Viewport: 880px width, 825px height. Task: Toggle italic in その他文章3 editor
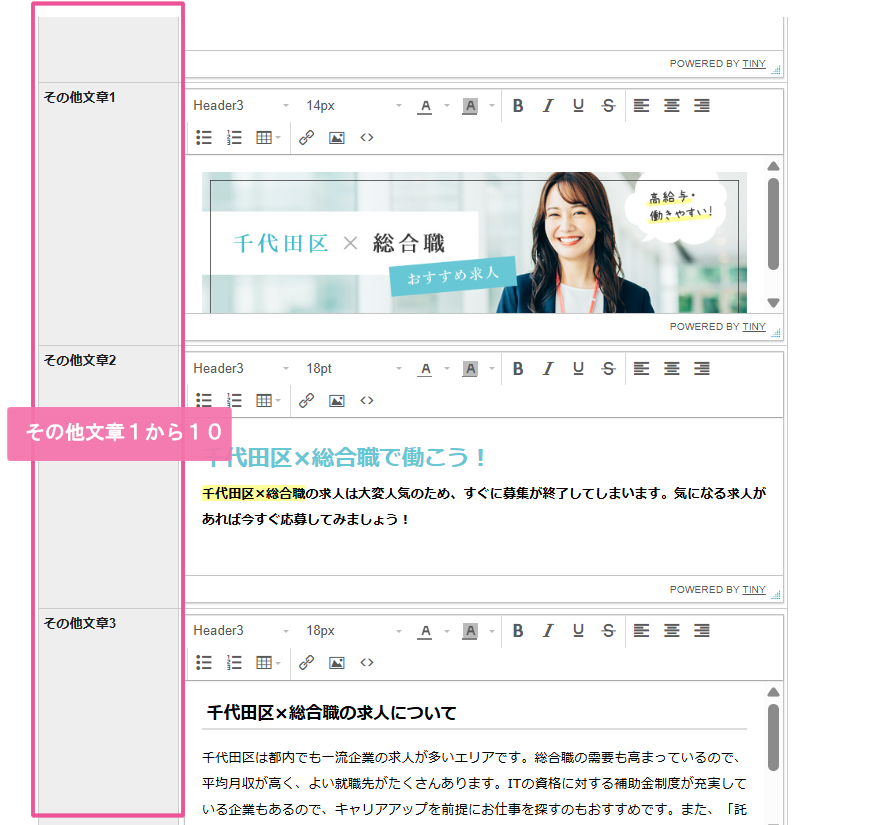tap(548, 631)
